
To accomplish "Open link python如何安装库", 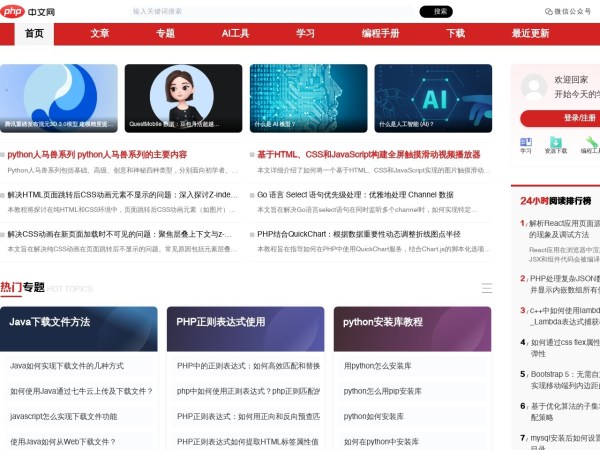I will click(373, 416).
